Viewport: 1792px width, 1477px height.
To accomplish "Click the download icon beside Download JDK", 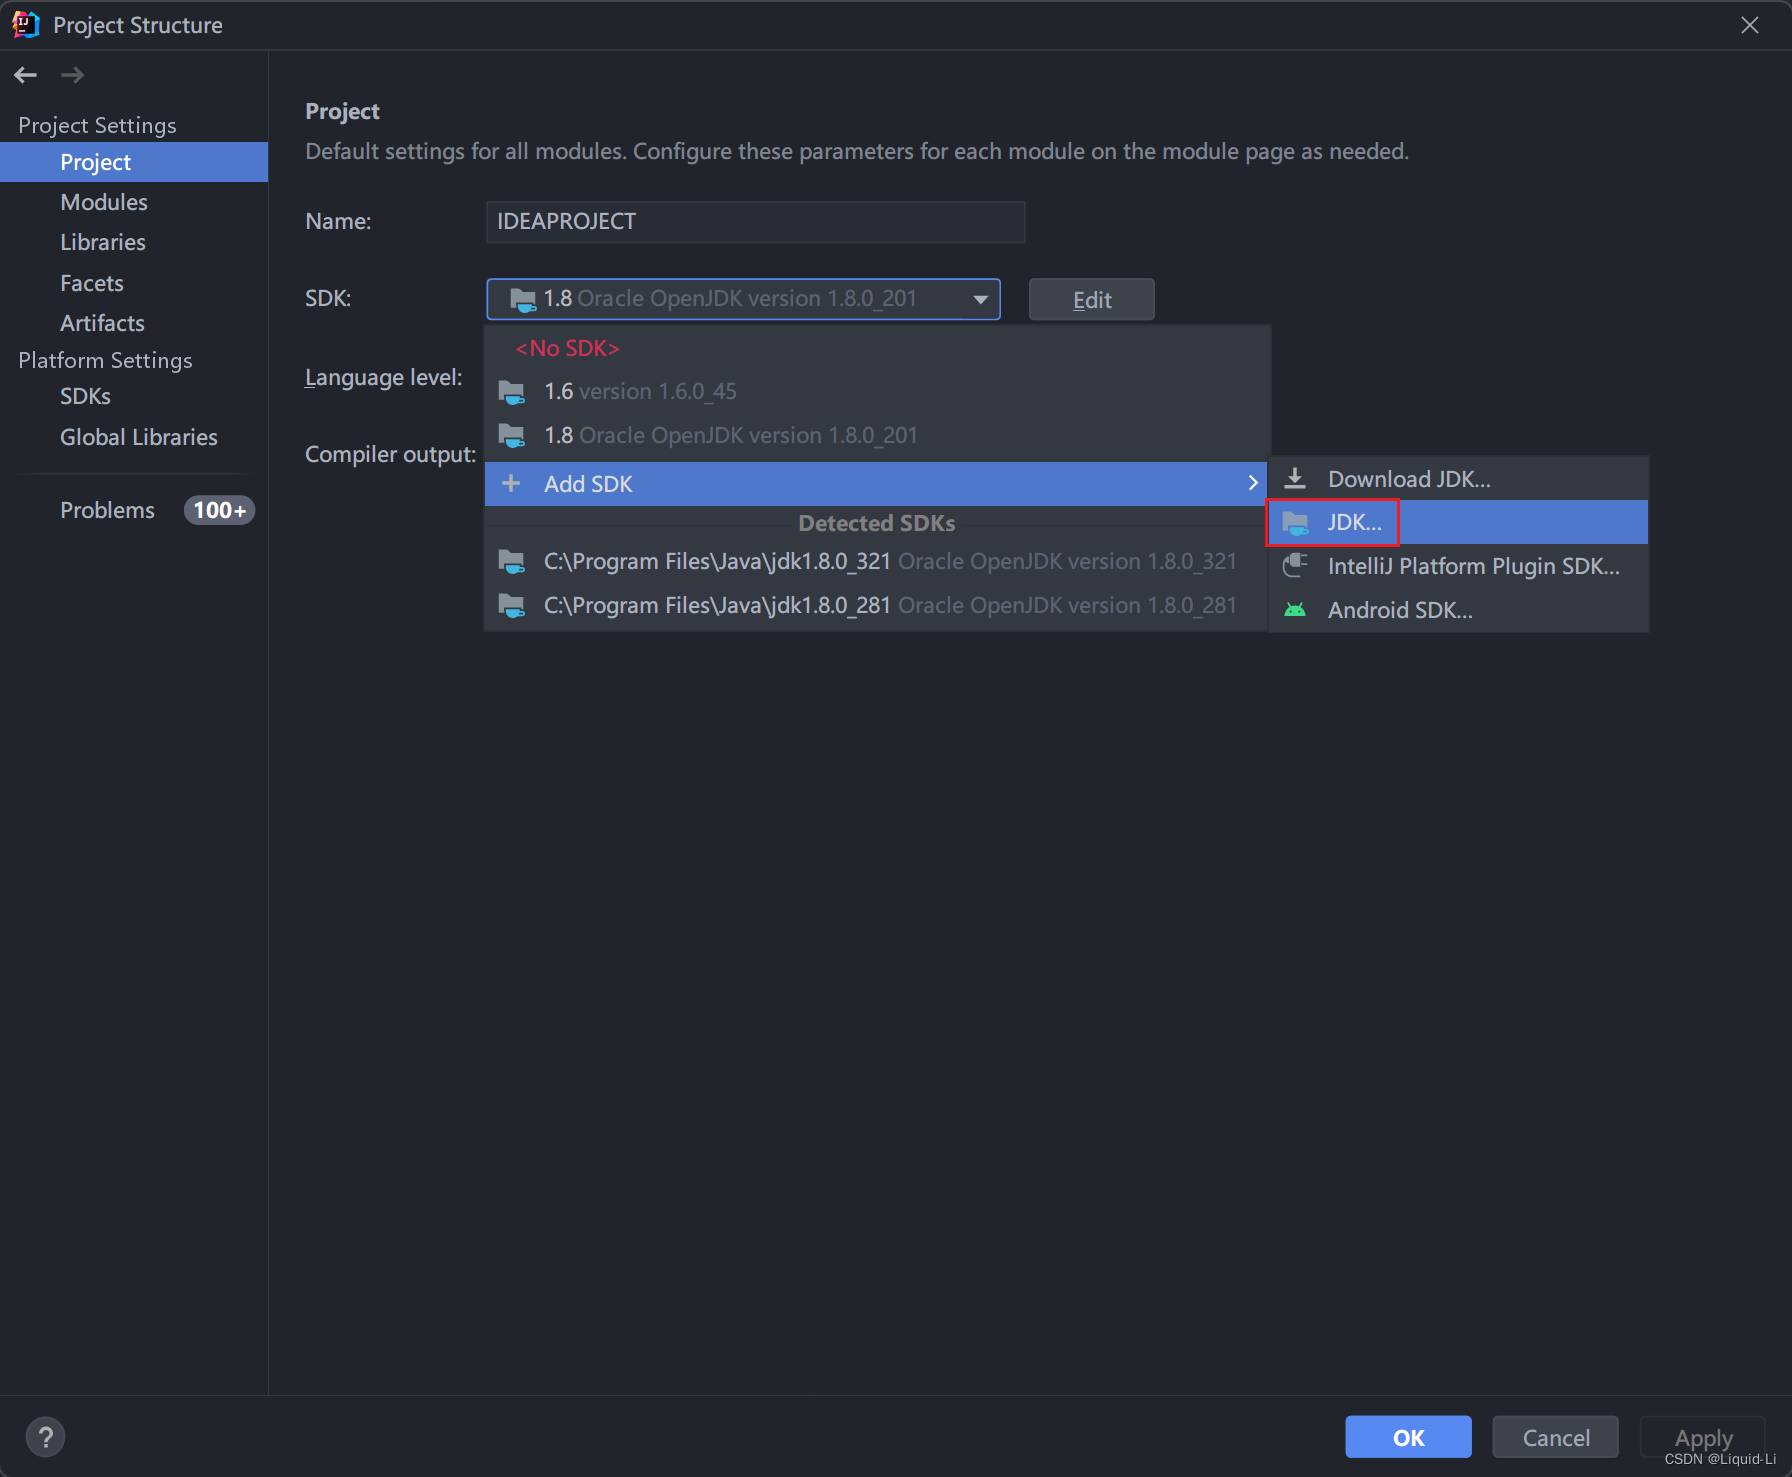I will 1295,479.
